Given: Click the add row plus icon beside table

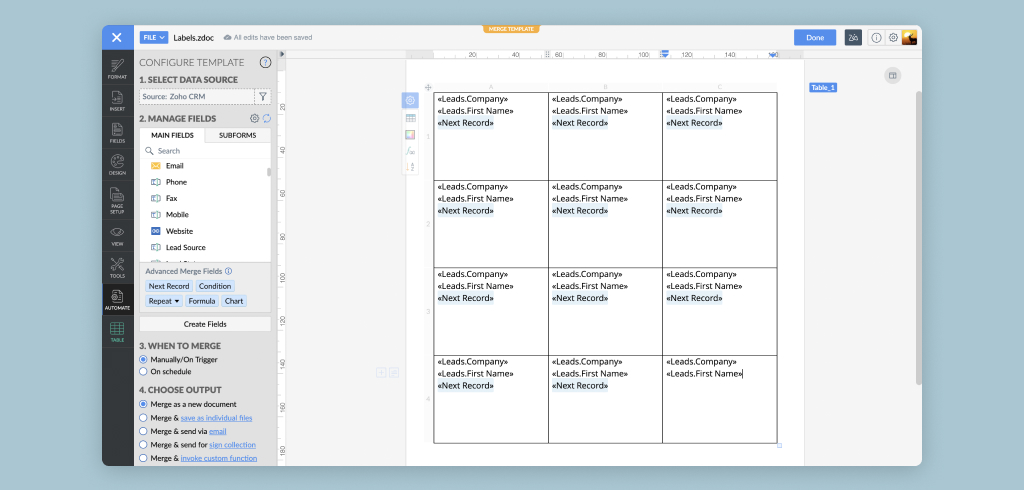Looking at the screenshot, I should (x=381, y=372).
